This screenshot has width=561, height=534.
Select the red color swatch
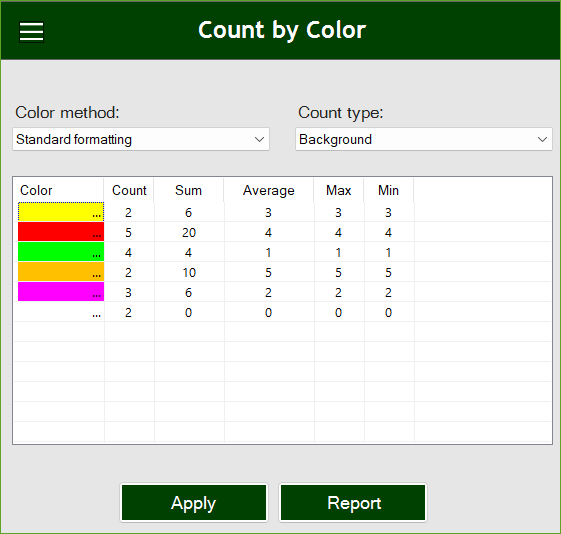pyautogui.click(x=61, y=232)
